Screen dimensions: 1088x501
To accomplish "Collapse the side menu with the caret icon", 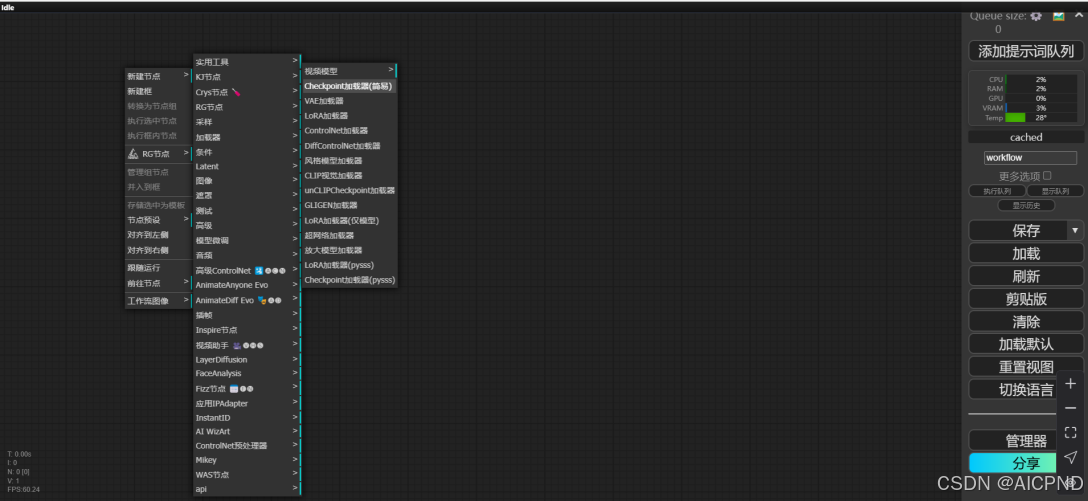I will [x=1078, y=16].
